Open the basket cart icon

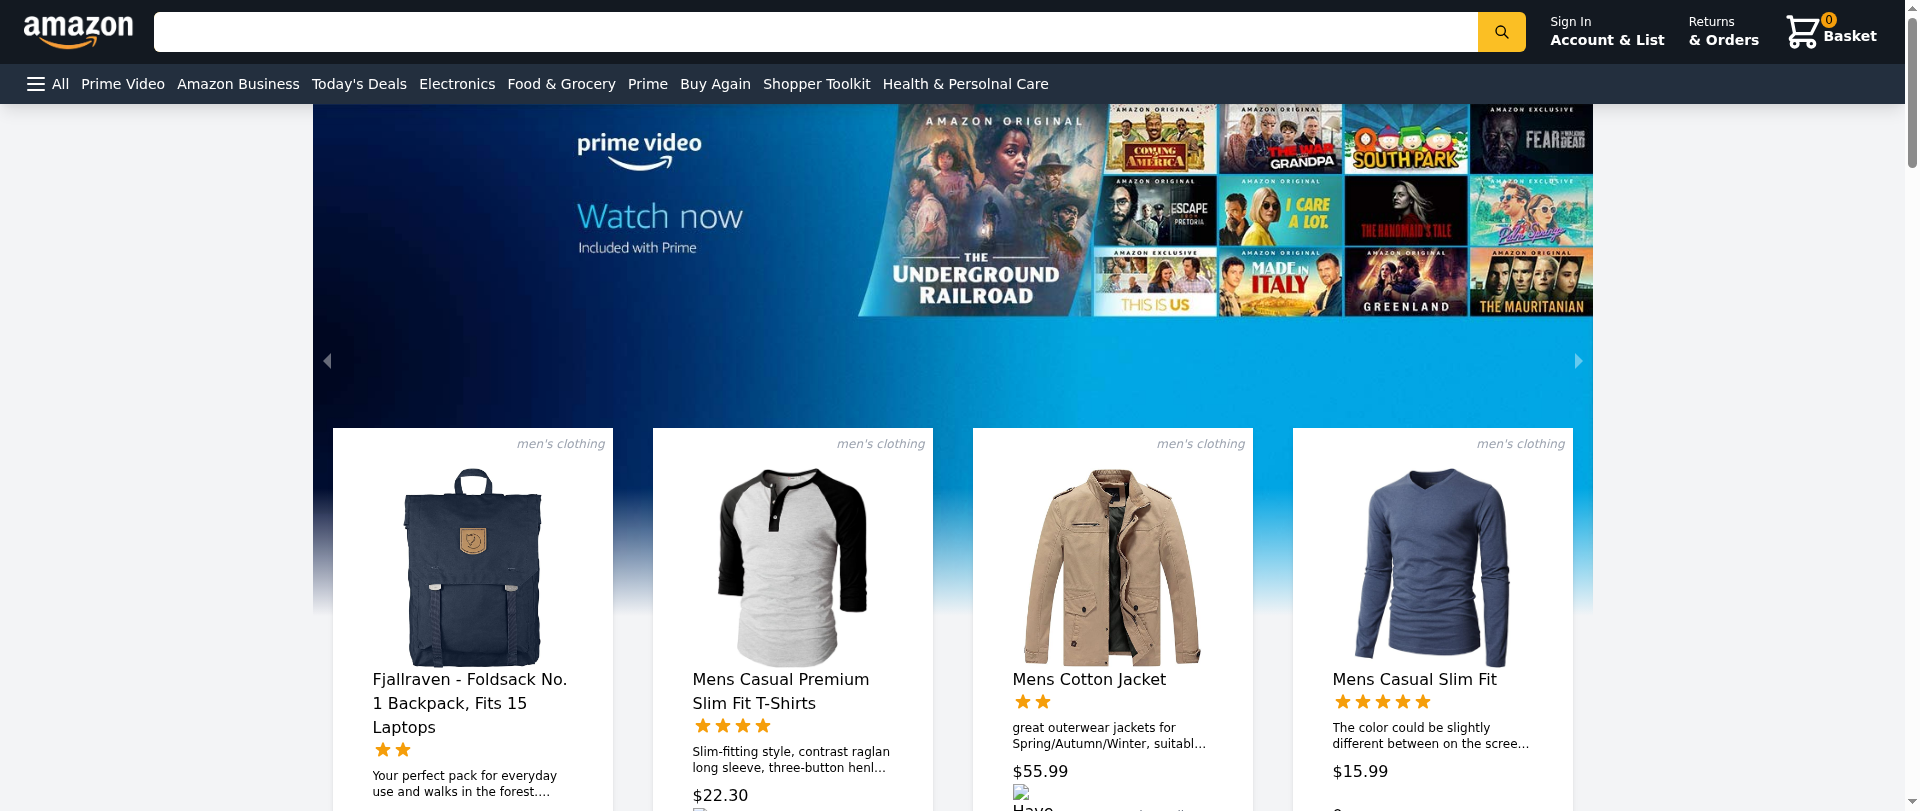pyautogui.click(x=1802, y=32)
